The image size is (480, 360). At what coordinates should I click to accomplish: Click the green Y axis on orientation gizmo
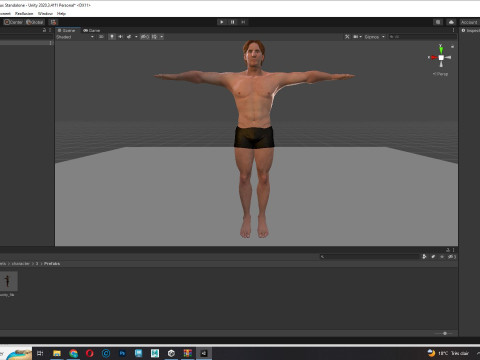[x=441, y=49]
